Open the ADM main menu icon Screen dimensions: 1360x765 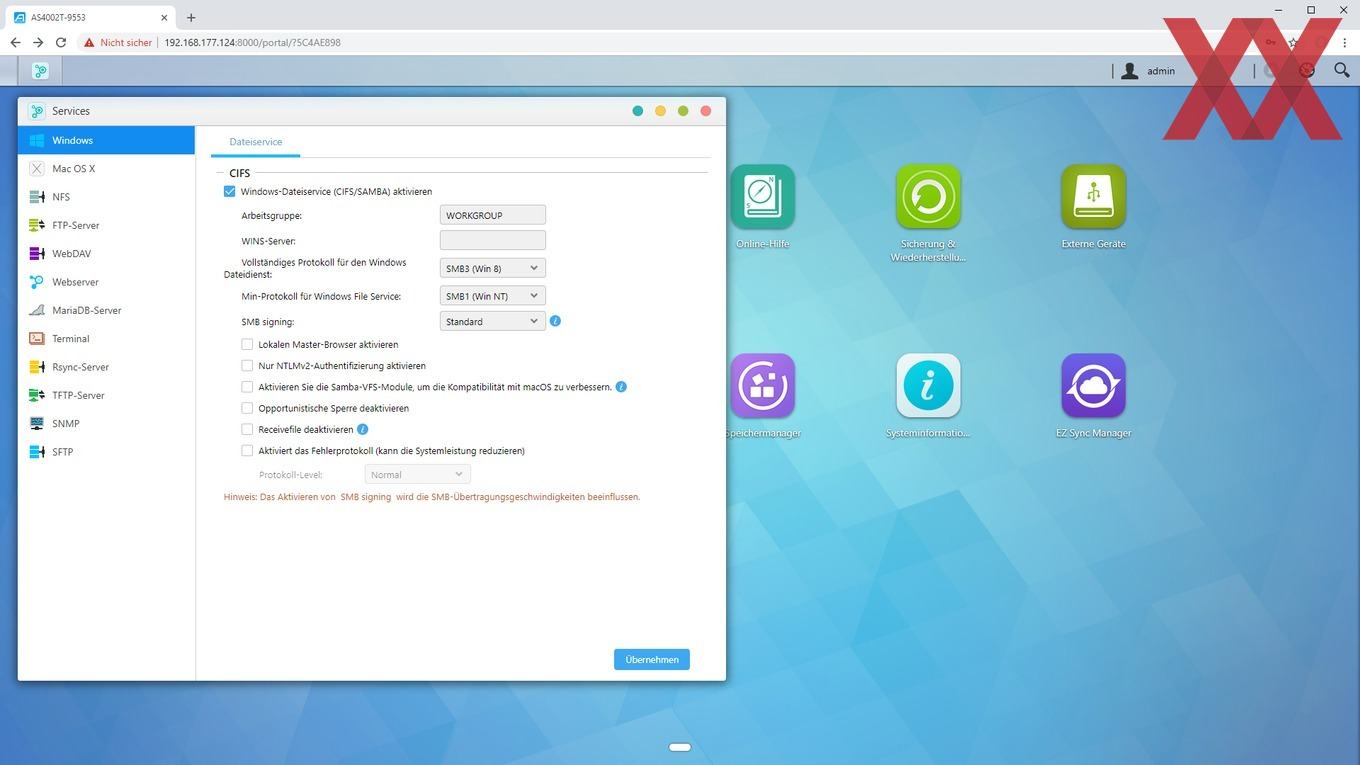coord(40,70)
